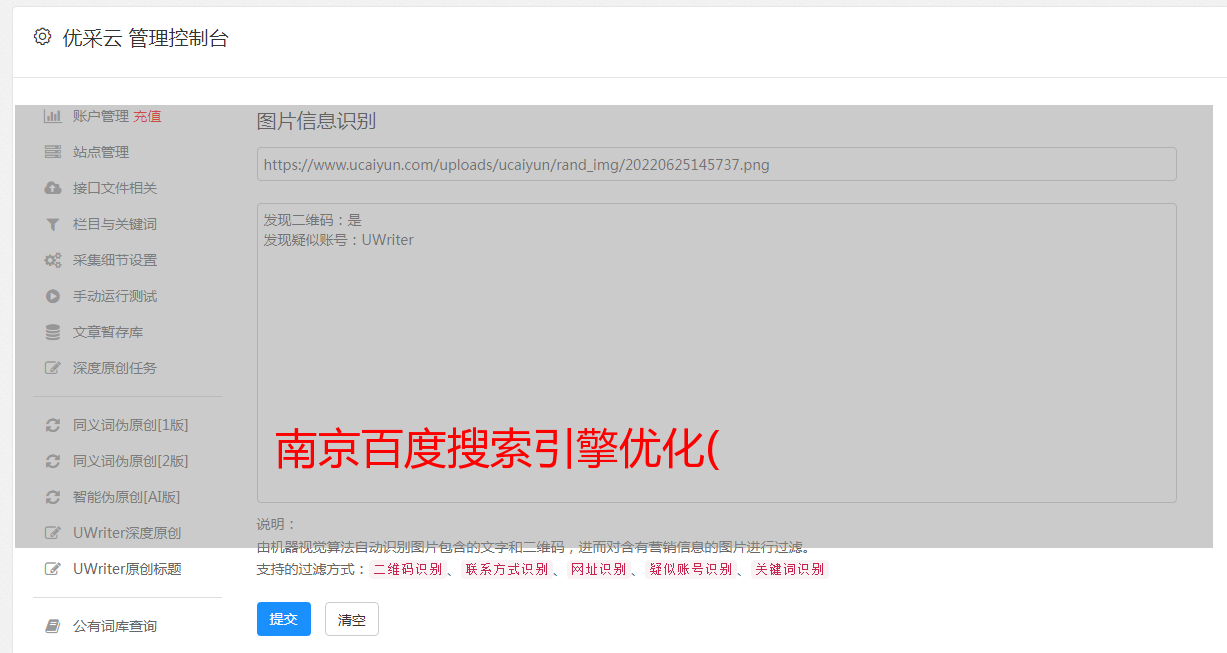Go to 接口文件相关 menu item

coord(115,188)
